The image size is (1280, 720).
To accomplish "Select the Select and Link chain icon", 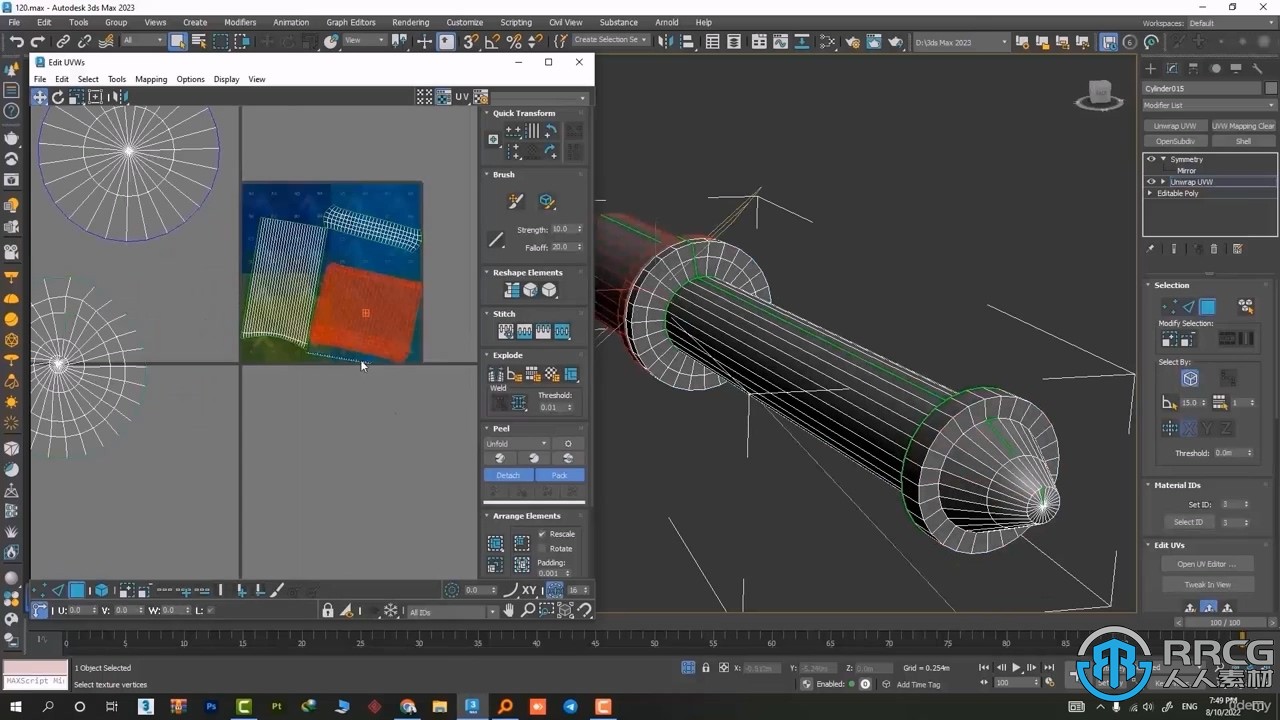I will click(x=63, y=41).
